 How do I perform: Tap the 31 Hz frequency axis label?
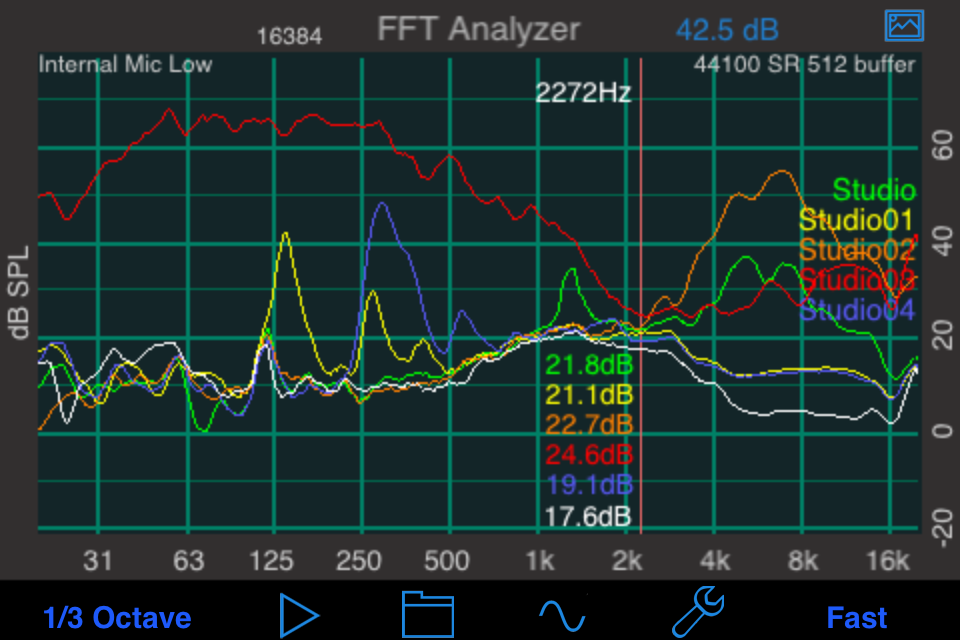98,560
